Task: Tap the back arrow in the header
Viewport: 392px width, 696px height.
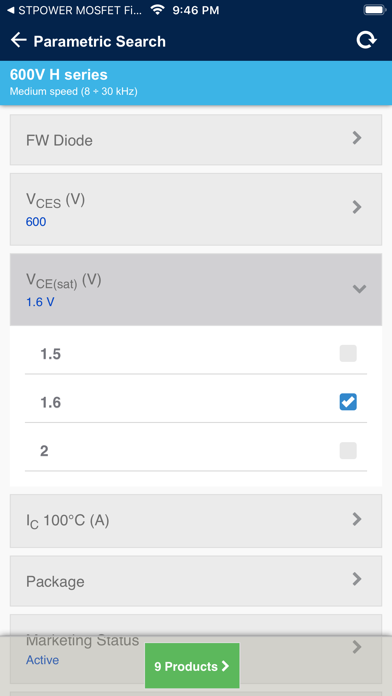Action: pos(19,40)
